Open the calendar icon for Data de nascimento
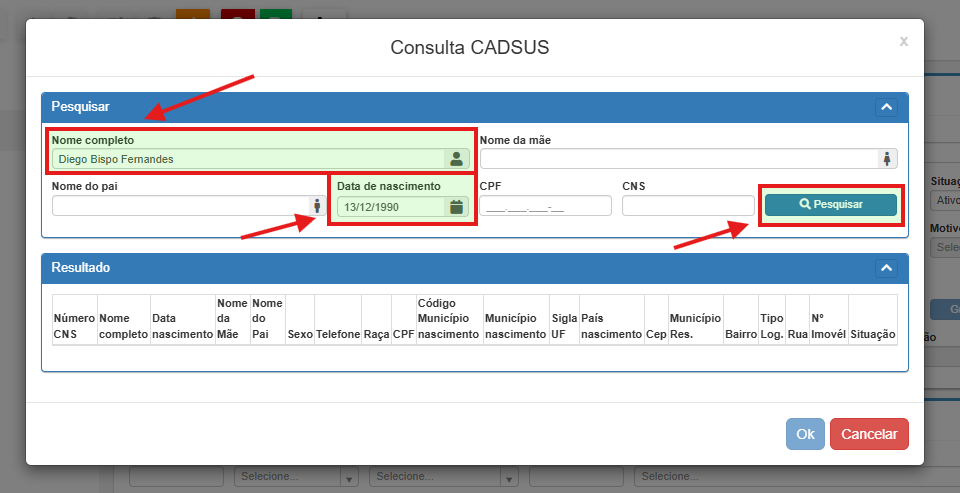This screenshot has width=960, height=493. pos(456,207)
